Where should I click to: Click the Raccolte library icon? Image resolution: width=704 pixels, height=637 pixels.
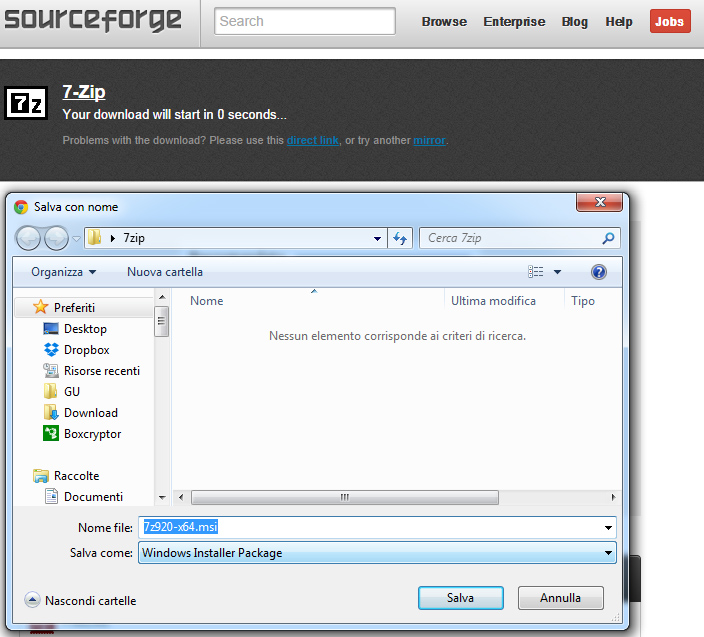pyautogui.click(x=41, y=476)
